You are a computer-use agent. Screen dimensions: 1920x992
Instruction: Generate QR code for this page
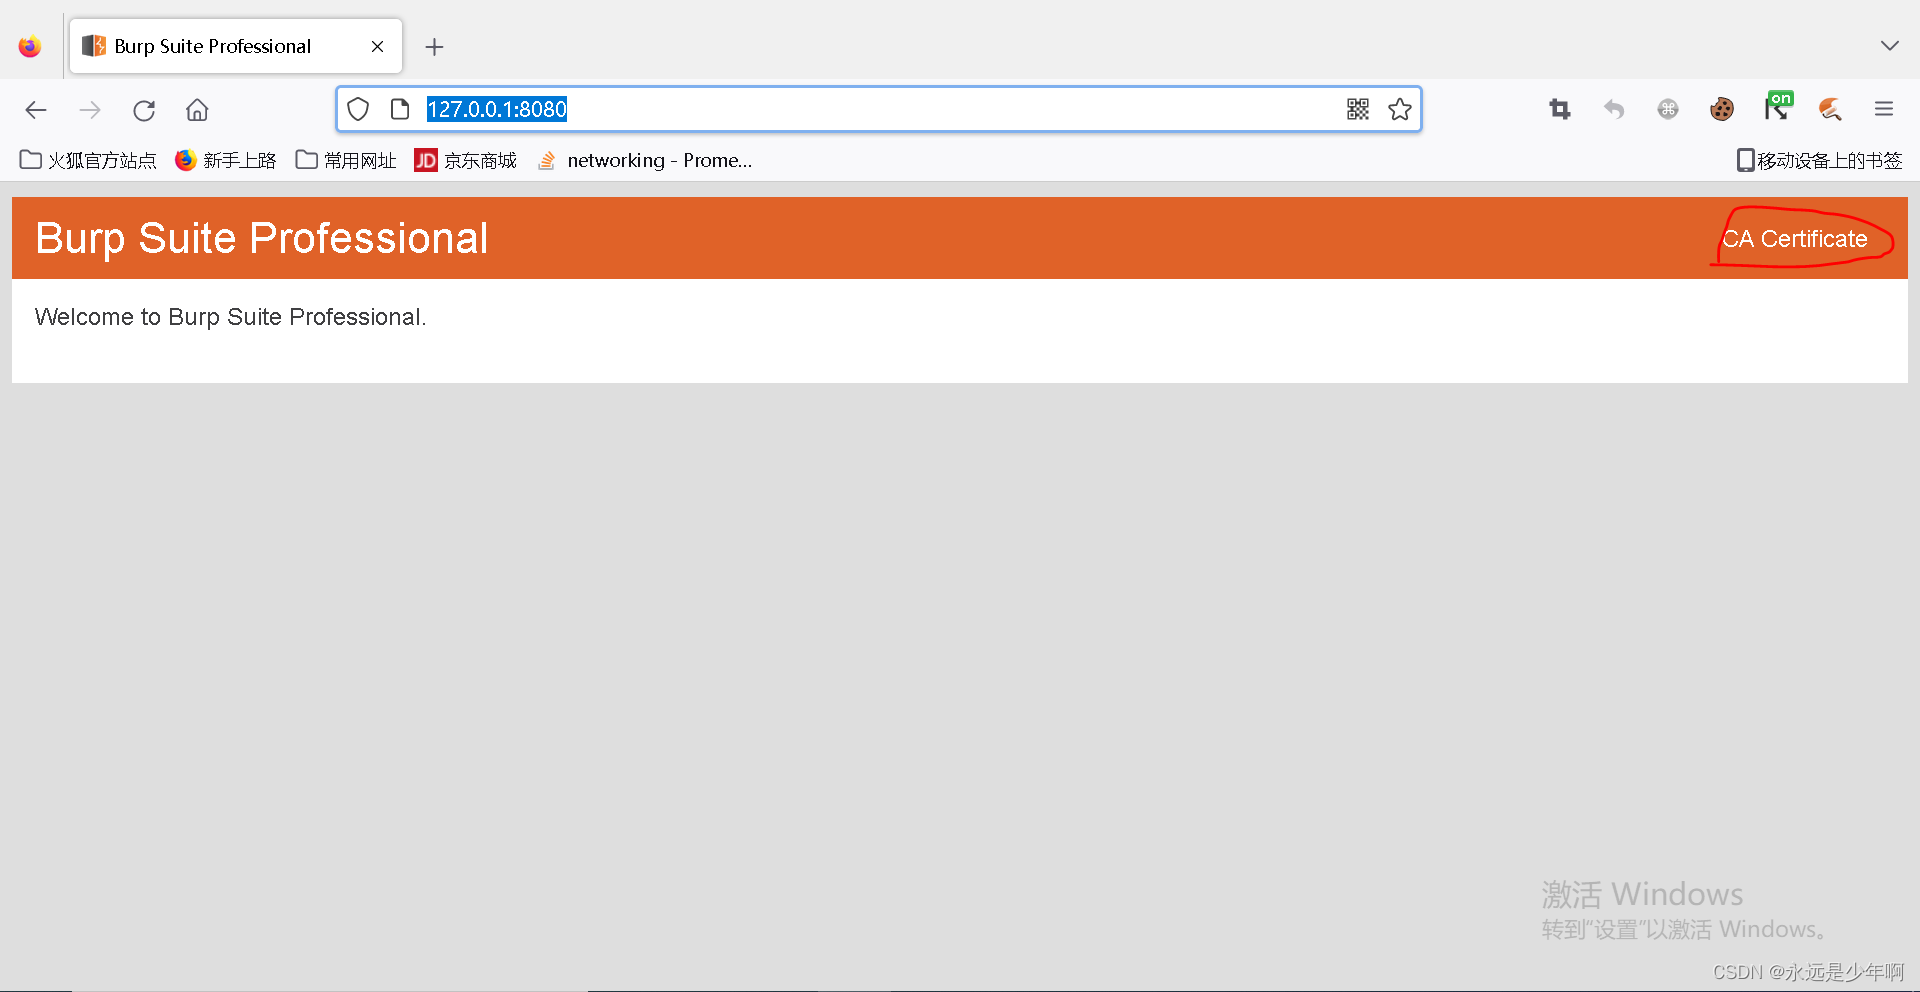point(1357,109)
